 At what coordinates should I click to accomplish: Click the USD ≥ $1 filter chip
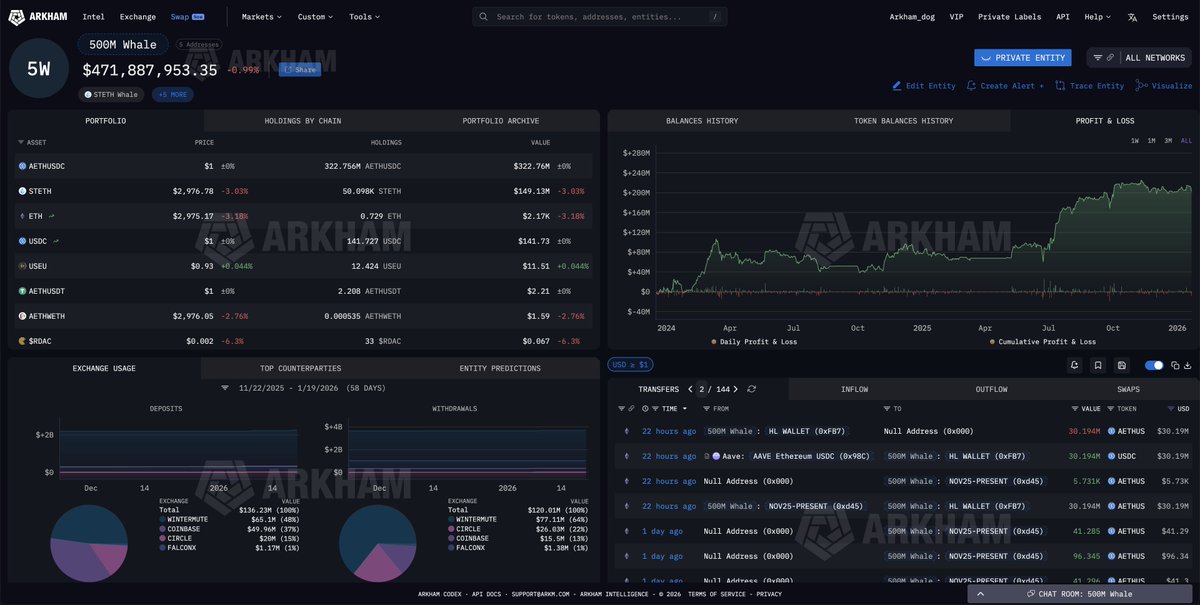point(631,365)
